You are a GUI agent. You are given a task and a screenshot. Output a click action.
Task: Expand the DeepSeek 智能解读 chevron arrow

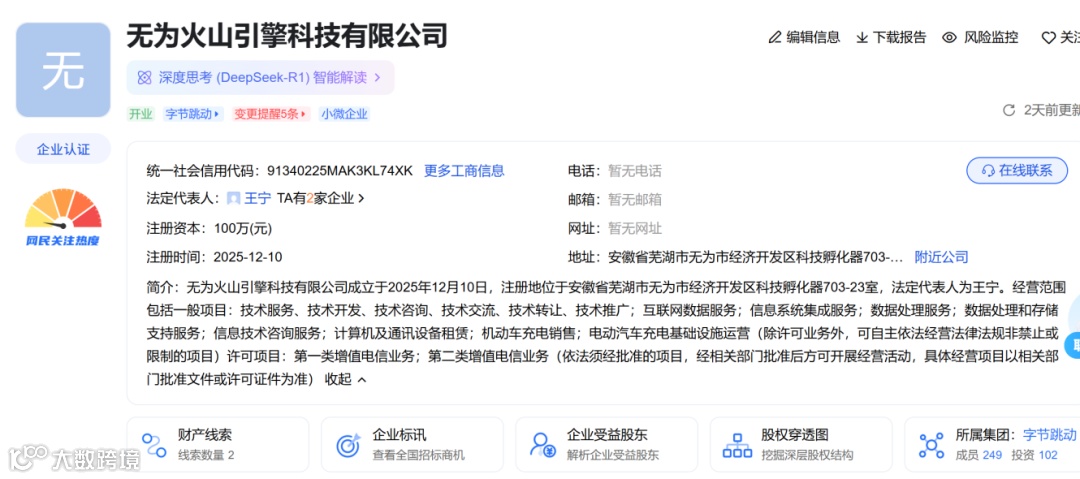coord(377,77)
